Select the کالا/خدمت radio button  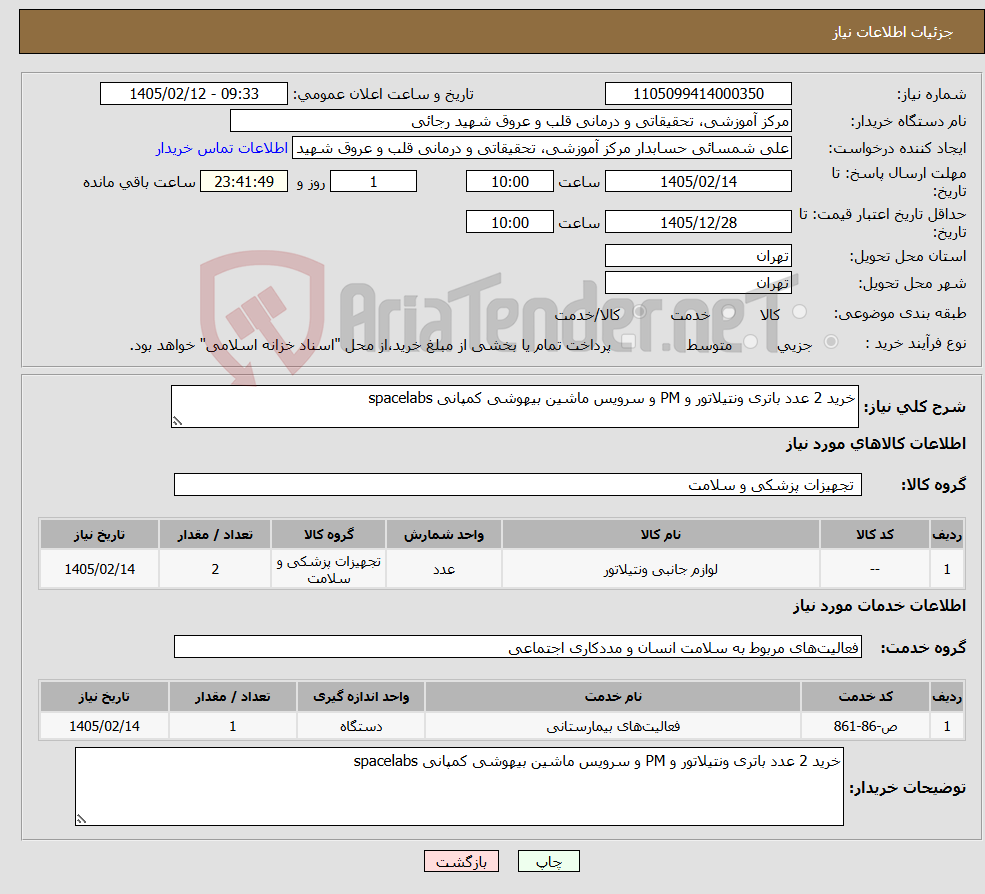point(639,312)
